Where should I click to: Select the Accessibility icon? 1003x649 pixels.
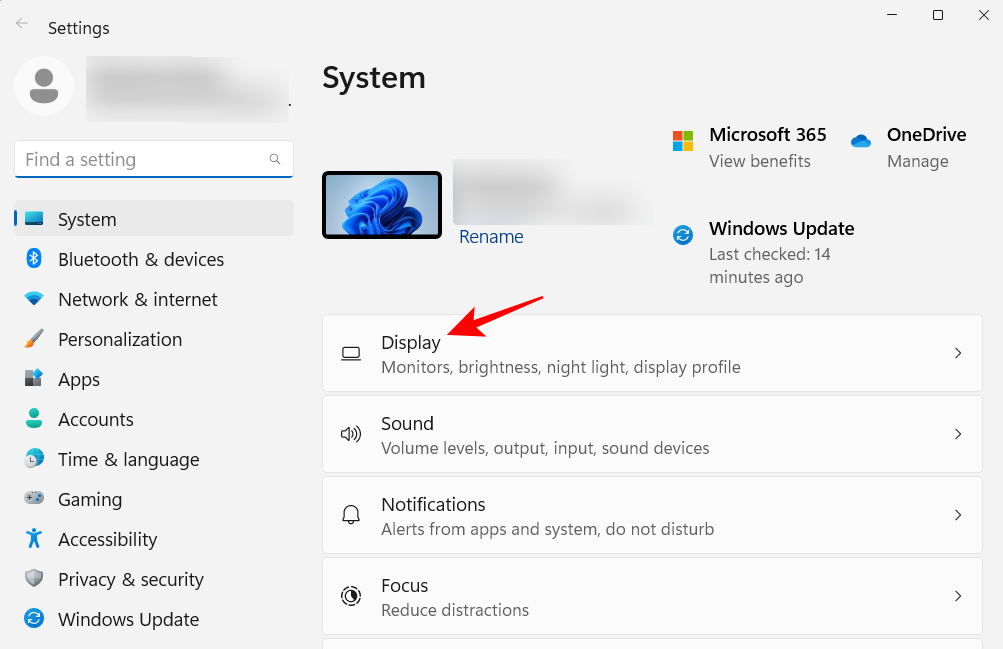pyautogui.click(x=34, y=539)
